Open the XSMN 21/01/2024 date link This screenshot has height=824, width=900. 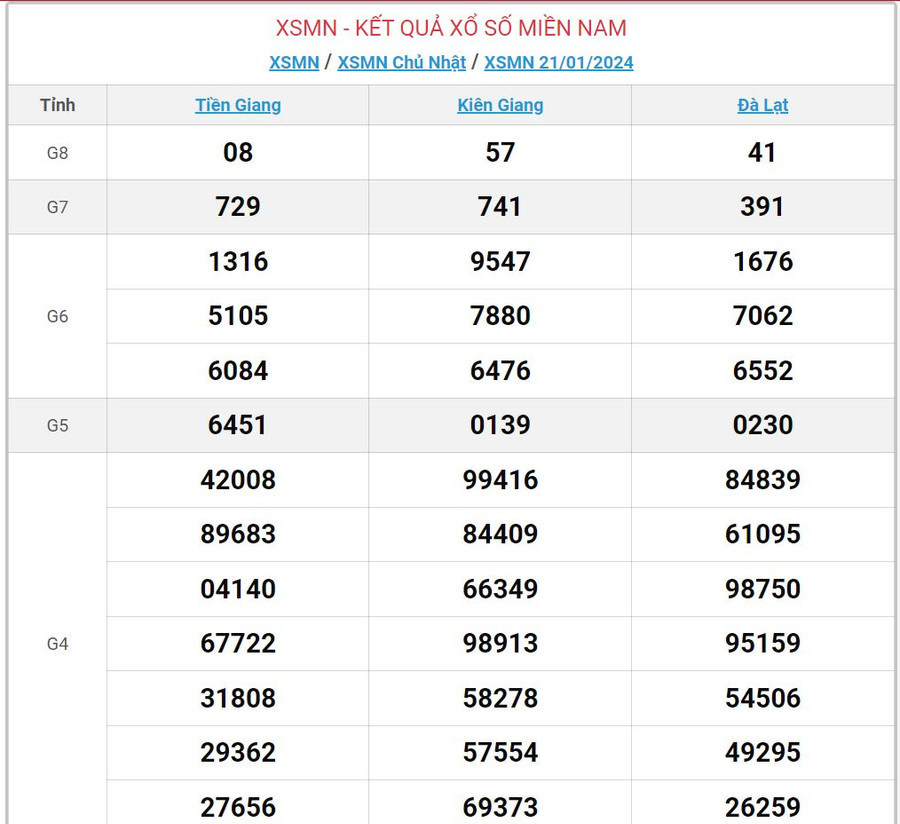(x=558, y=62)
